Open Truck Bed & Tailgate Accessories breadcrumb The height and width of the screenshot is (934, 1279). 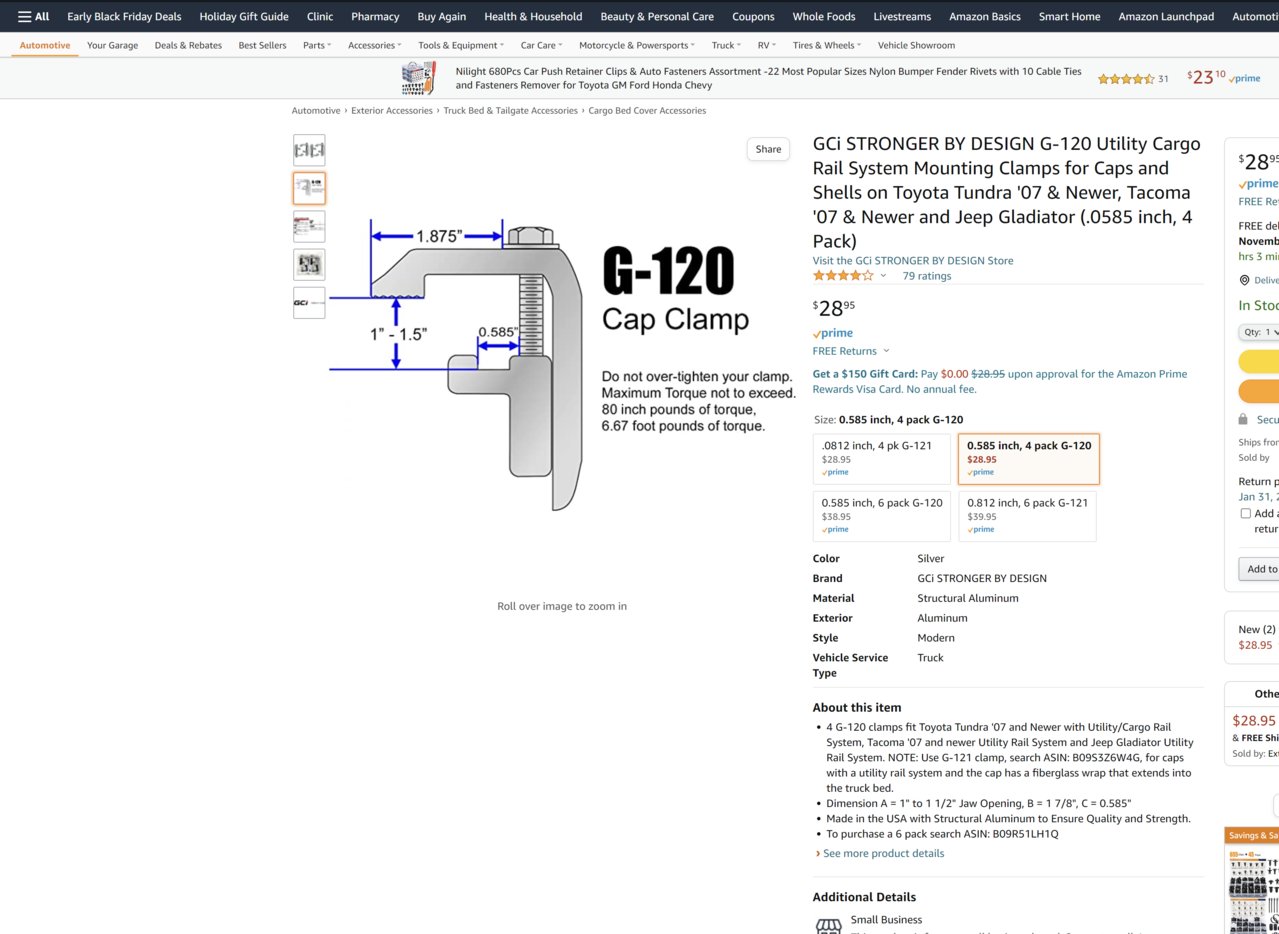[511, 111]
